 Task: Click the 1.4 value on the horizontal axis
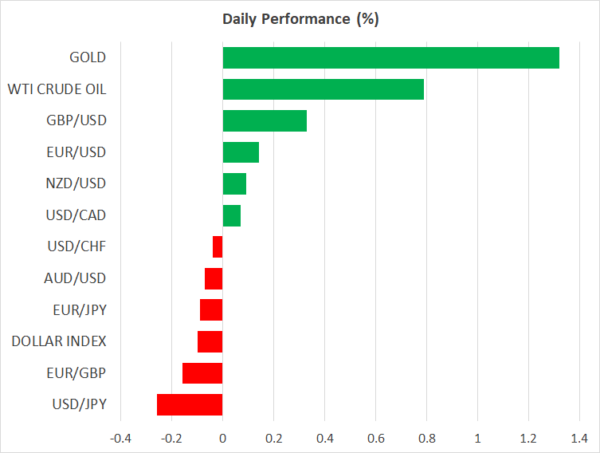(x=579, y=438)
